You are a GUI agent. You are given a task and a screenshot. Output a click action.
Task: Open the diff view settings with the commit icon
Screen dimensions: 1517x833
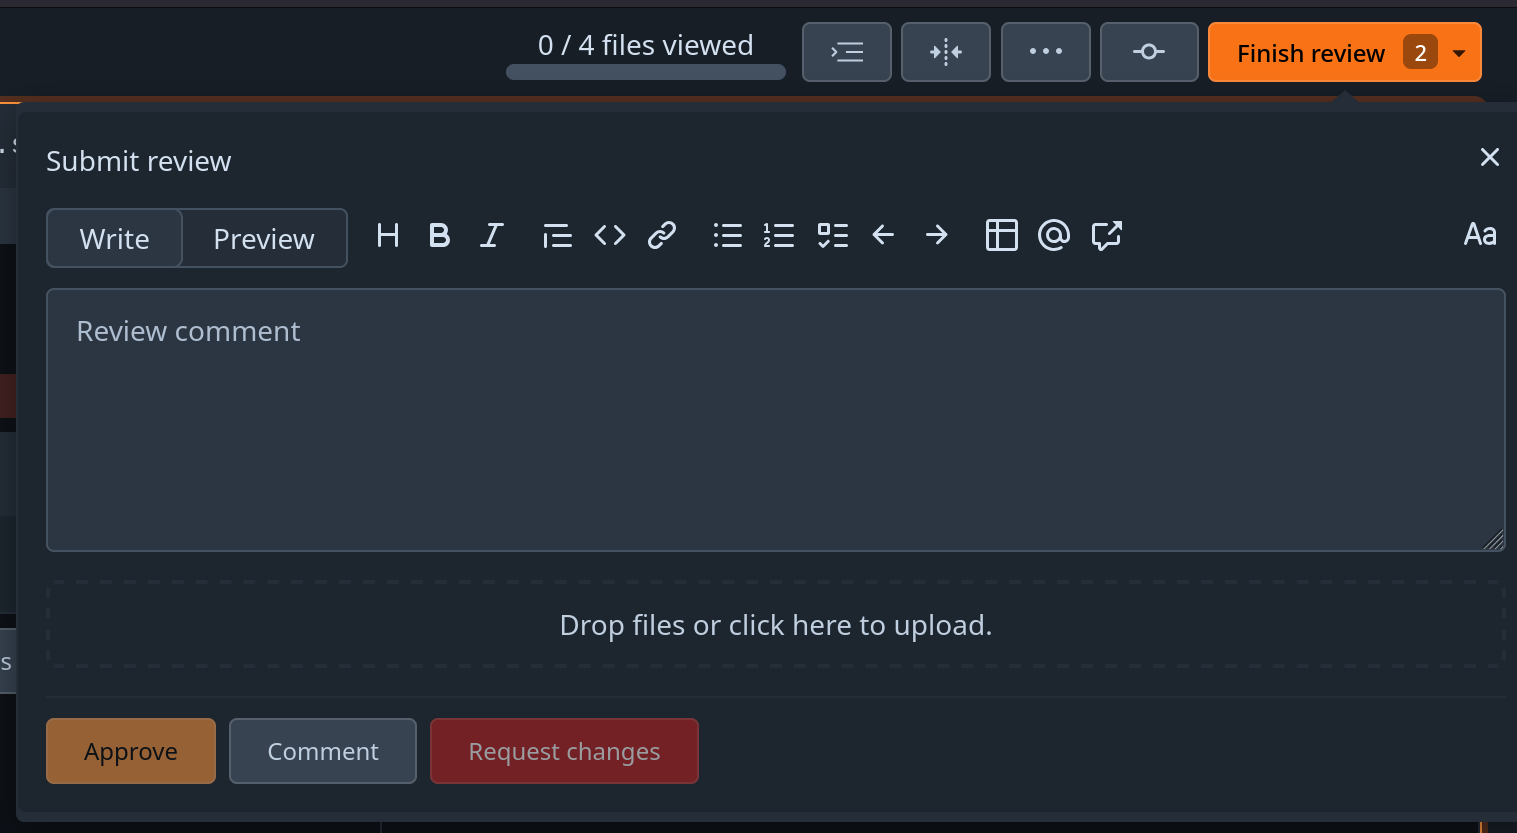coord(1148,52)
